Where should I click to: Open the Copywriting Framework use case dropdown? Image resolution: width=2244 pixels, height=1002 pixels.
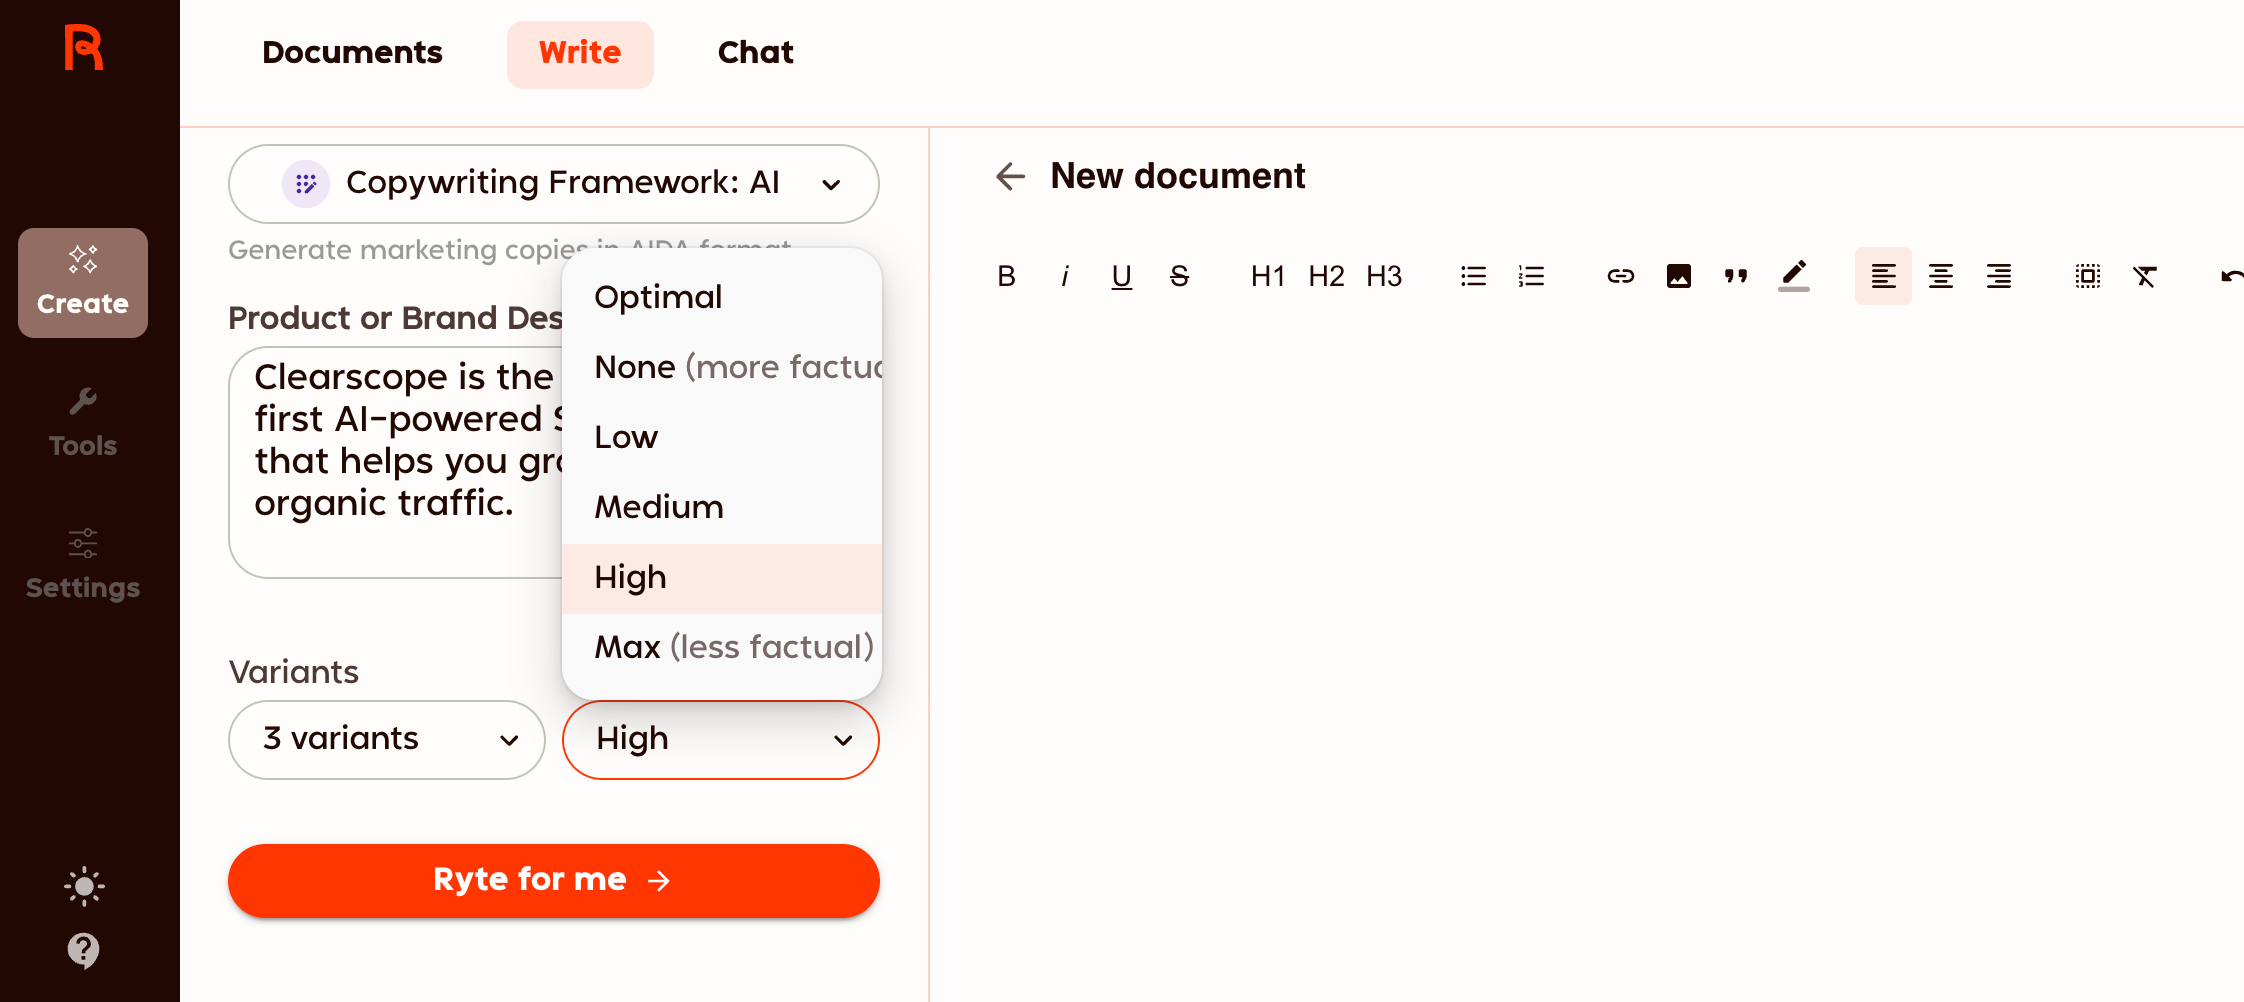554,184
